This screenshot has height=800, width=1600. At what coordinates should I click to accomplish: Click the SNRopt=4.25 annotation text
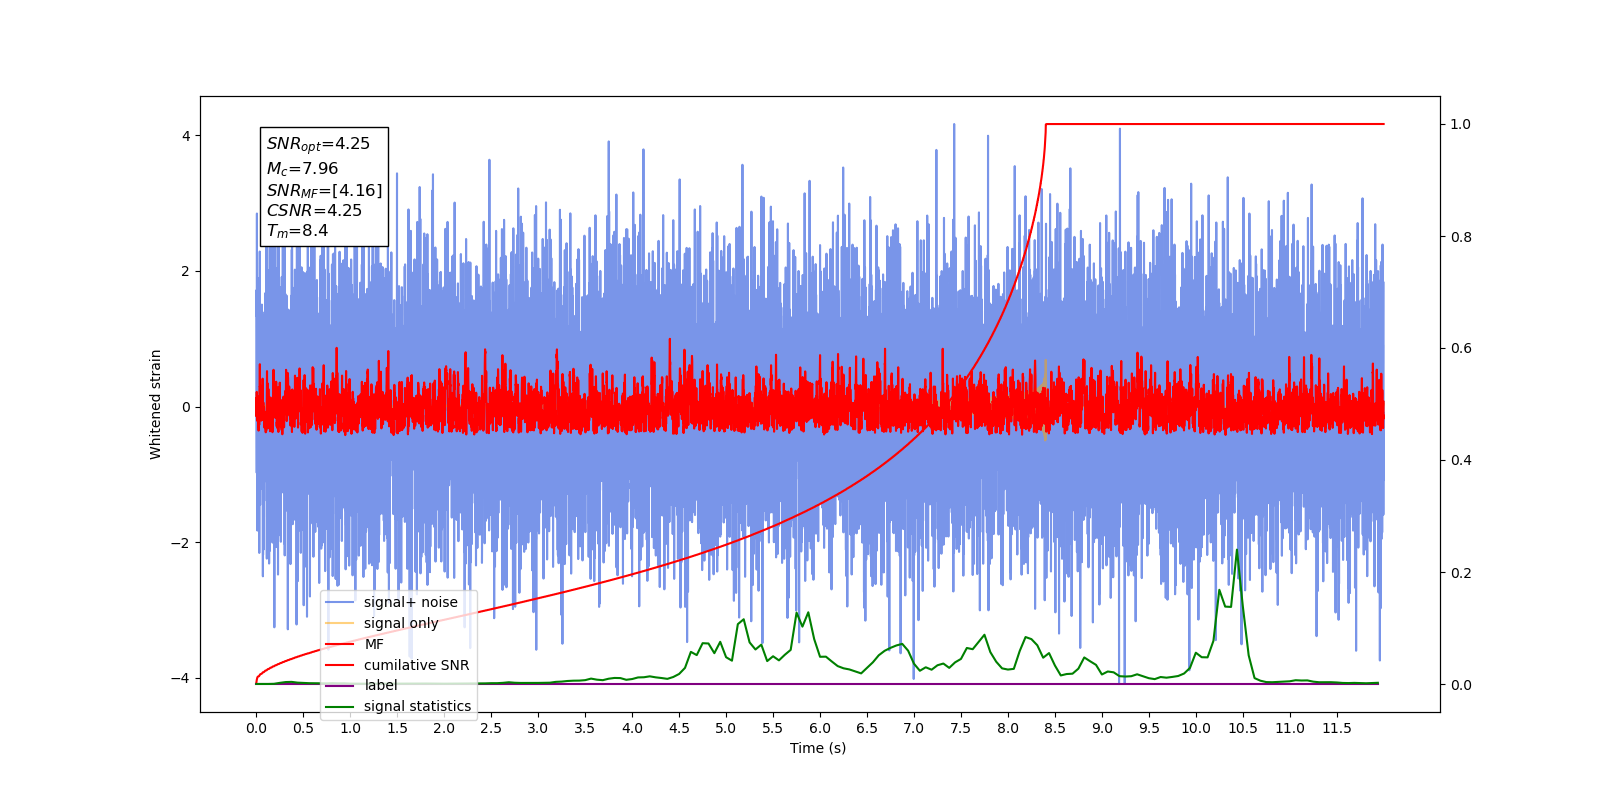(318, 144)
